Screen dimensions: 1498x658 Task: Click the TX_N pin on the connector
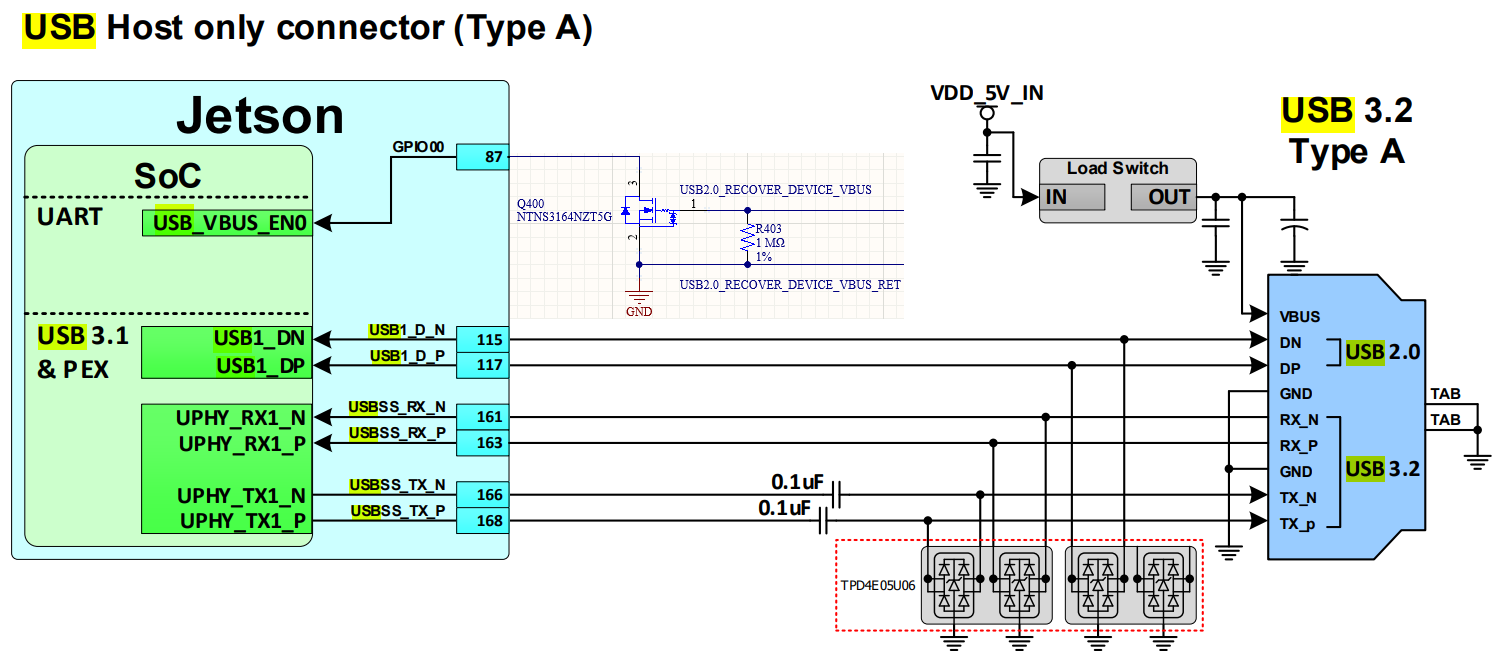click(1298, 497)
